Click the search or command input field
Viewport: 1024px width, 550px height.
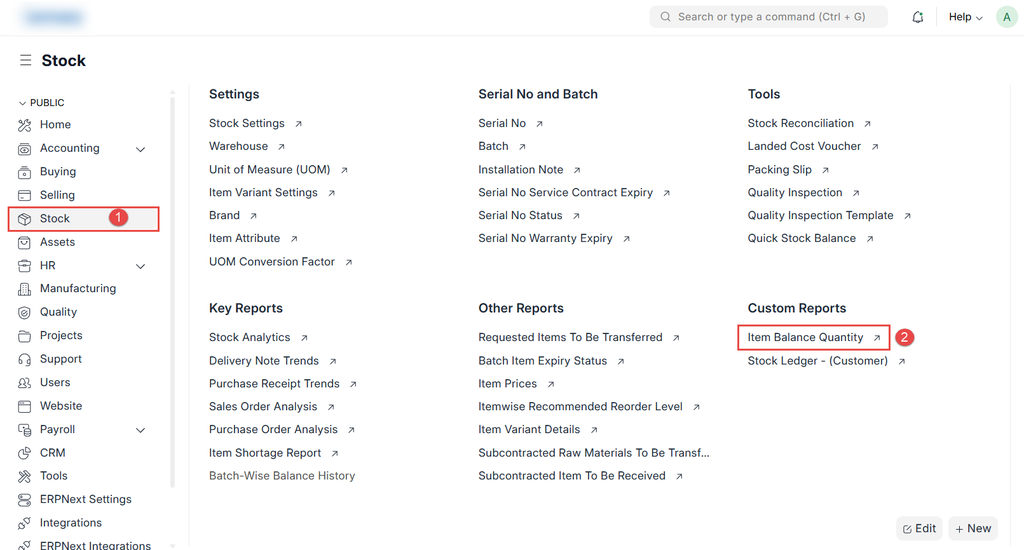point(768,17)
